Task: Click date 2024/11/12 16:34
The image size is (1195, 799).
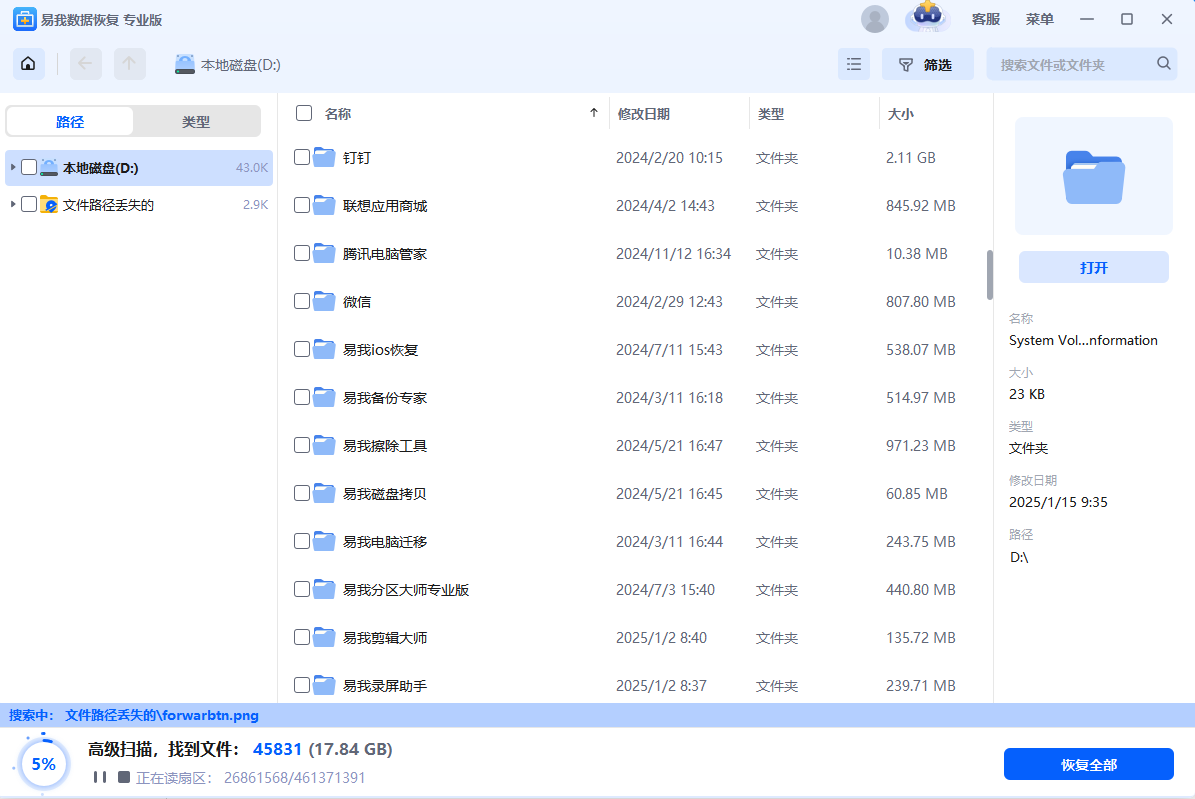Action: click(x=673, y=253)
